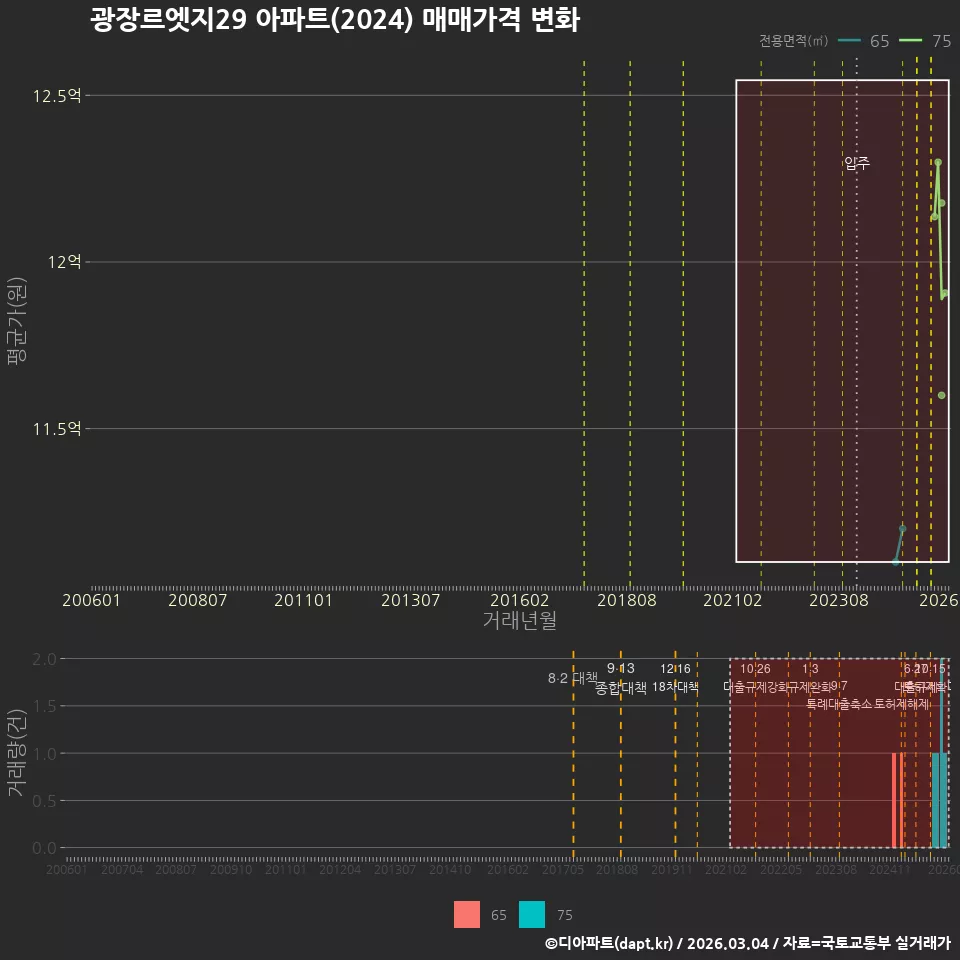Click the 10·26 policy date label
This screenshot has height=960, width=960.
click(755, 669)
